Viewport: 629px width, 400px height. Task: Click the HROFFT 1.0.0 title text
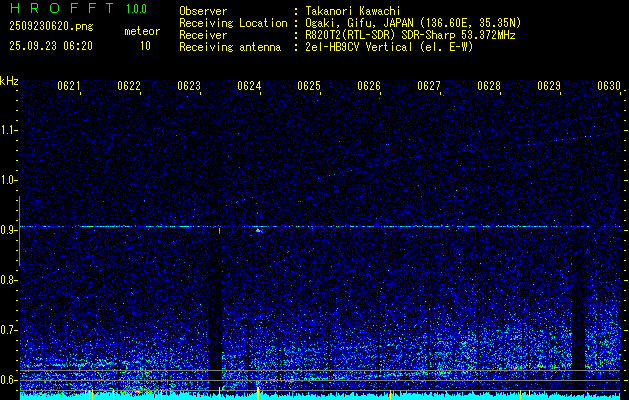[x=79, y=8]
